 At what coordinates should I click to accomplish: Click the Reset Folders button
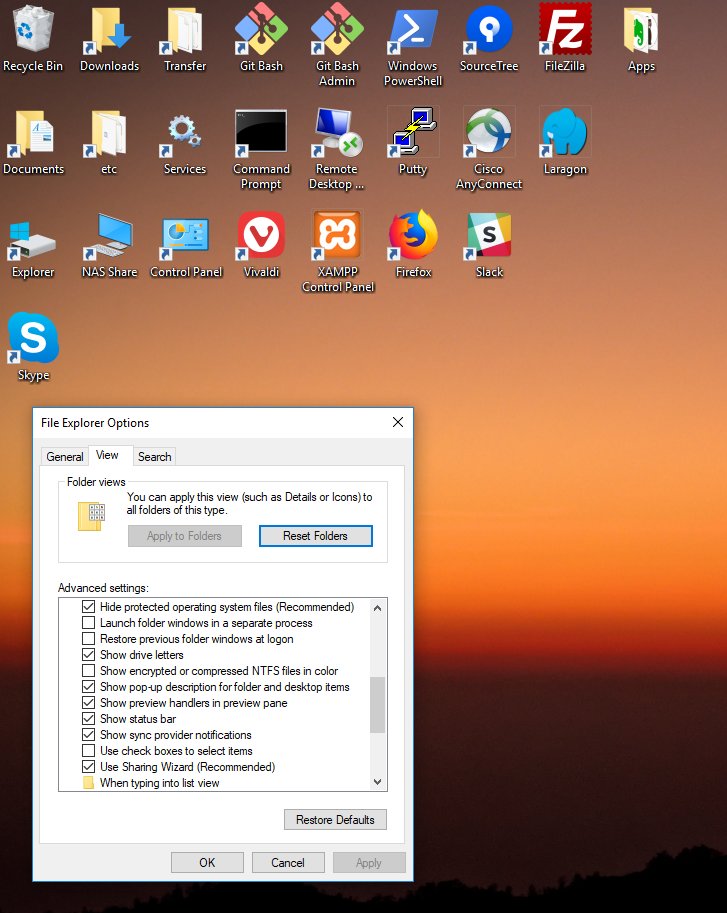pyautogui.click(x=315, y=536)
